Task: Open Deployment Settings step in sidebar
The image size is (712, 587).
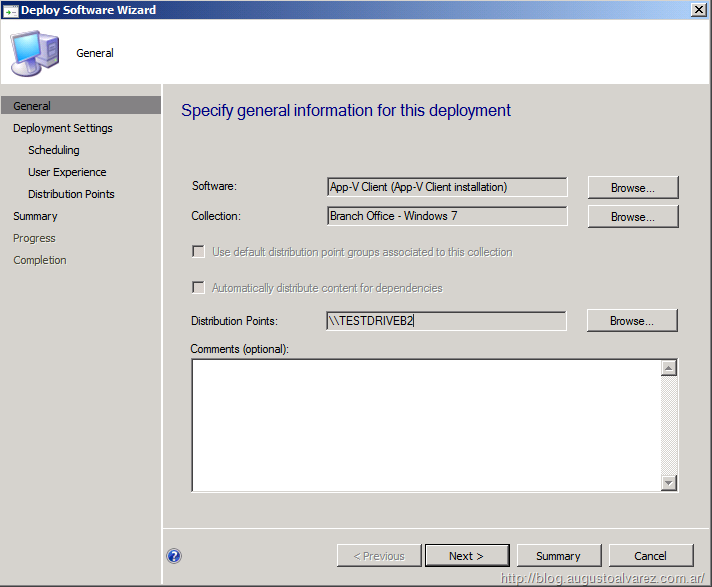Action: (62, 128)
